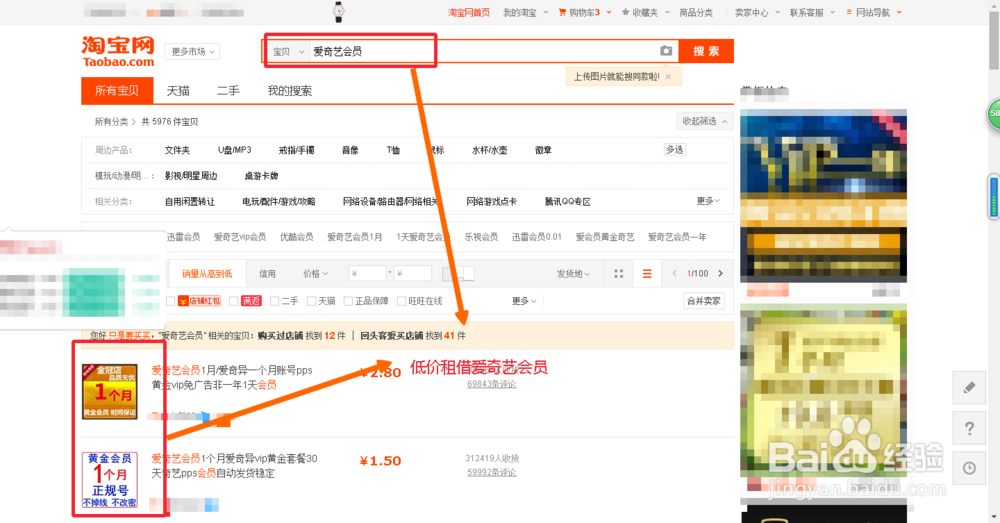Click the Taobao.com logo
Screen dimensions: 1000x523
pyautogui.click(x=118, y=52)
